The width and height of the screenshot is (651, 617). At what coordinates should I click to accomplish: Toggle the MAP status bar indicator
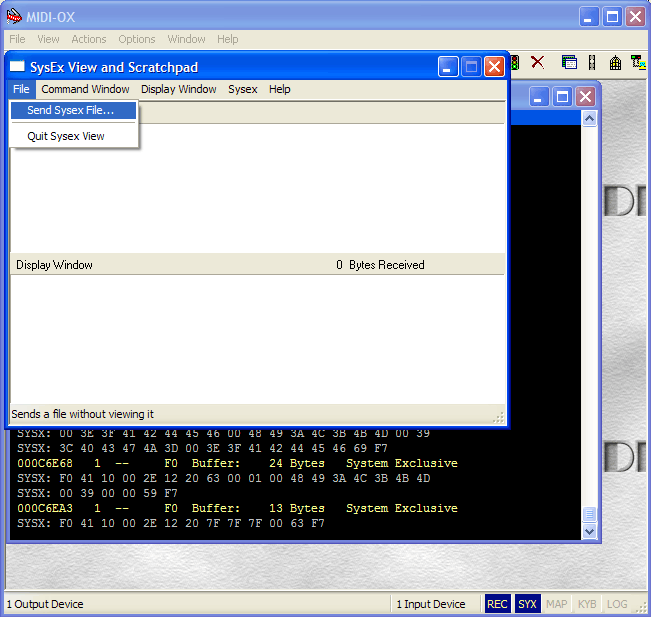(x=556, y=604)
